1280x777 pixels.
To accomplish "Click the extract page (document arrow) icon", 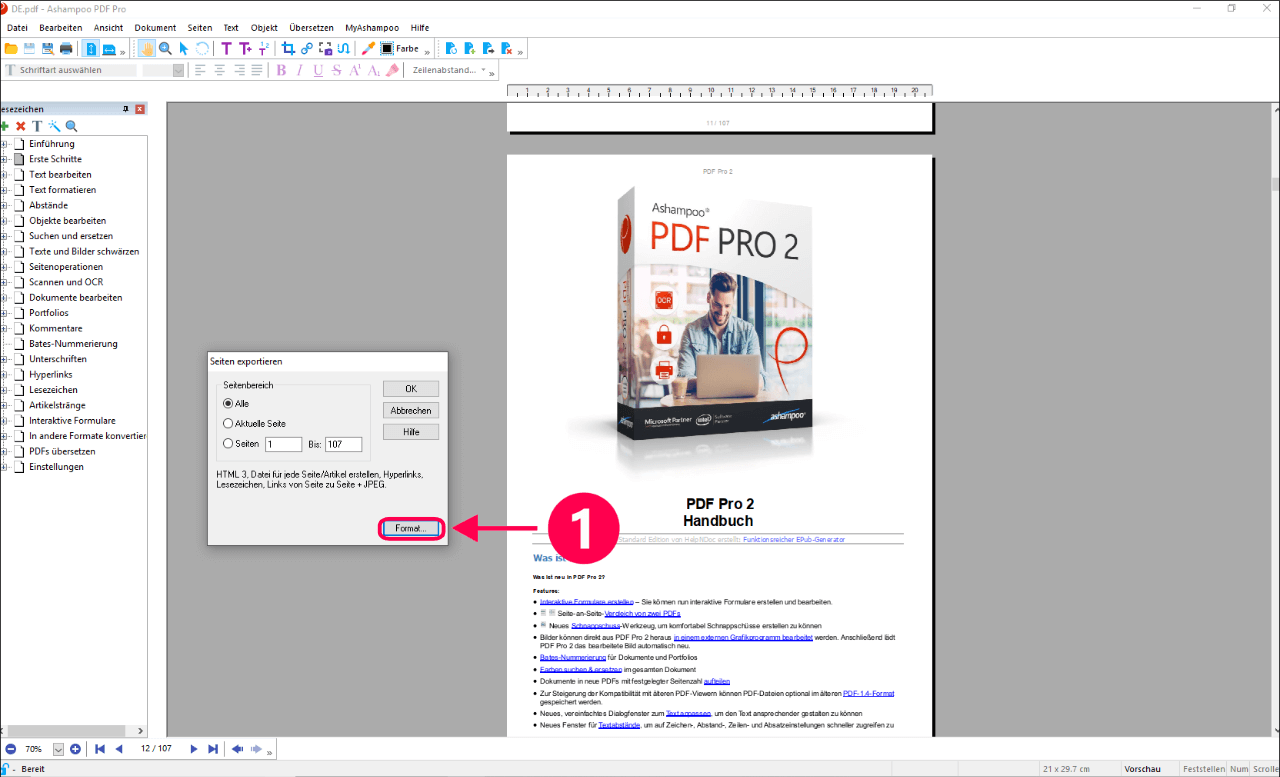I will coord(488,48).
